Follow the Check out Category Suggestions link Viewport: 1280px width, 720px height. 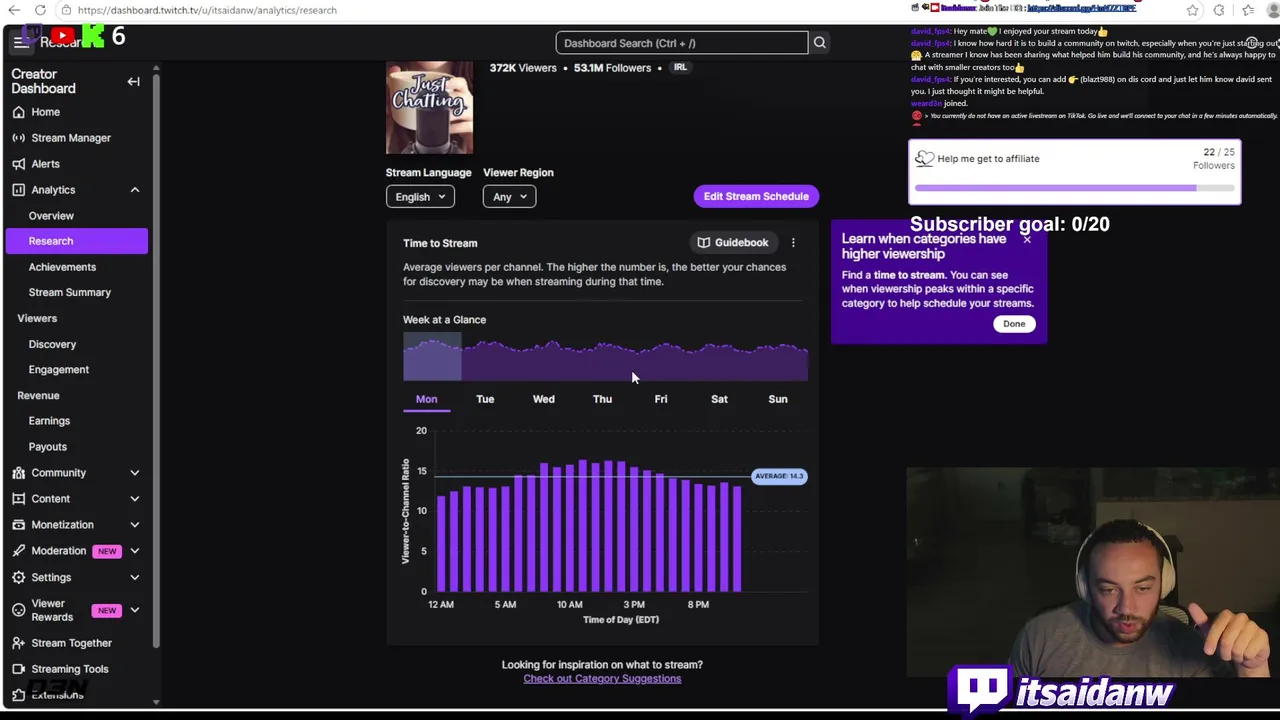602,679
